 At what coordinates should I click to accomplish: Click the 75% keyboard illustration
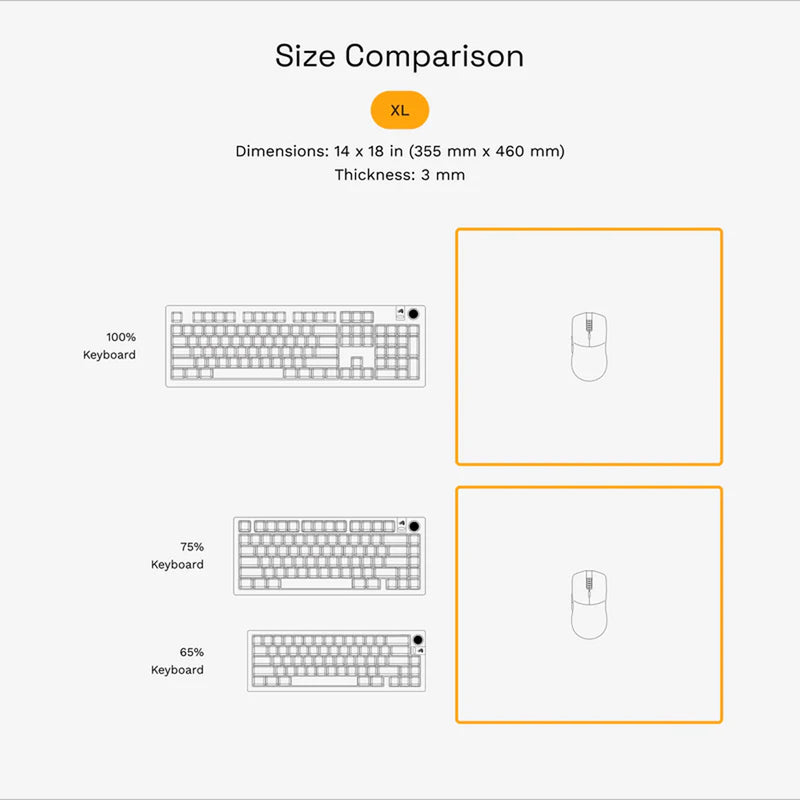(x=330, y=556)
